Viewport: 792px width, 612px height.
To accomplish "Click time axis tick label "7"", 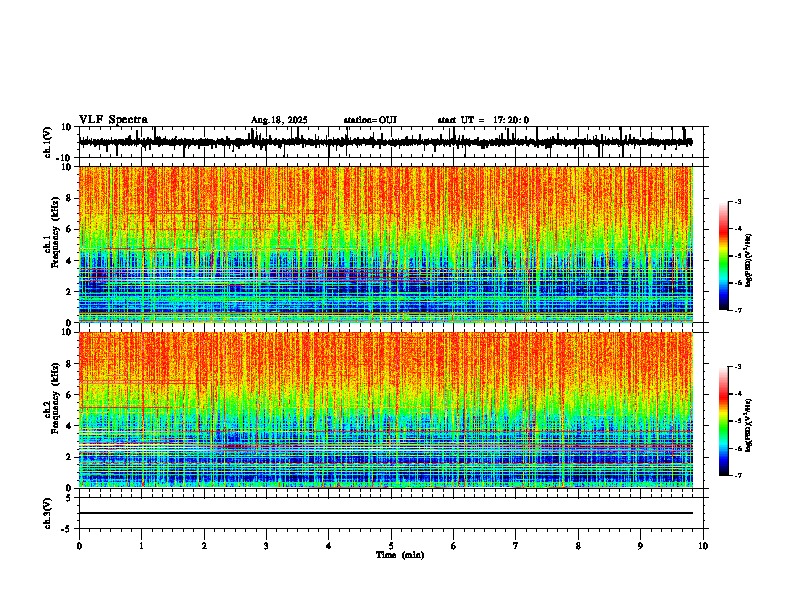I will (516, 546).
